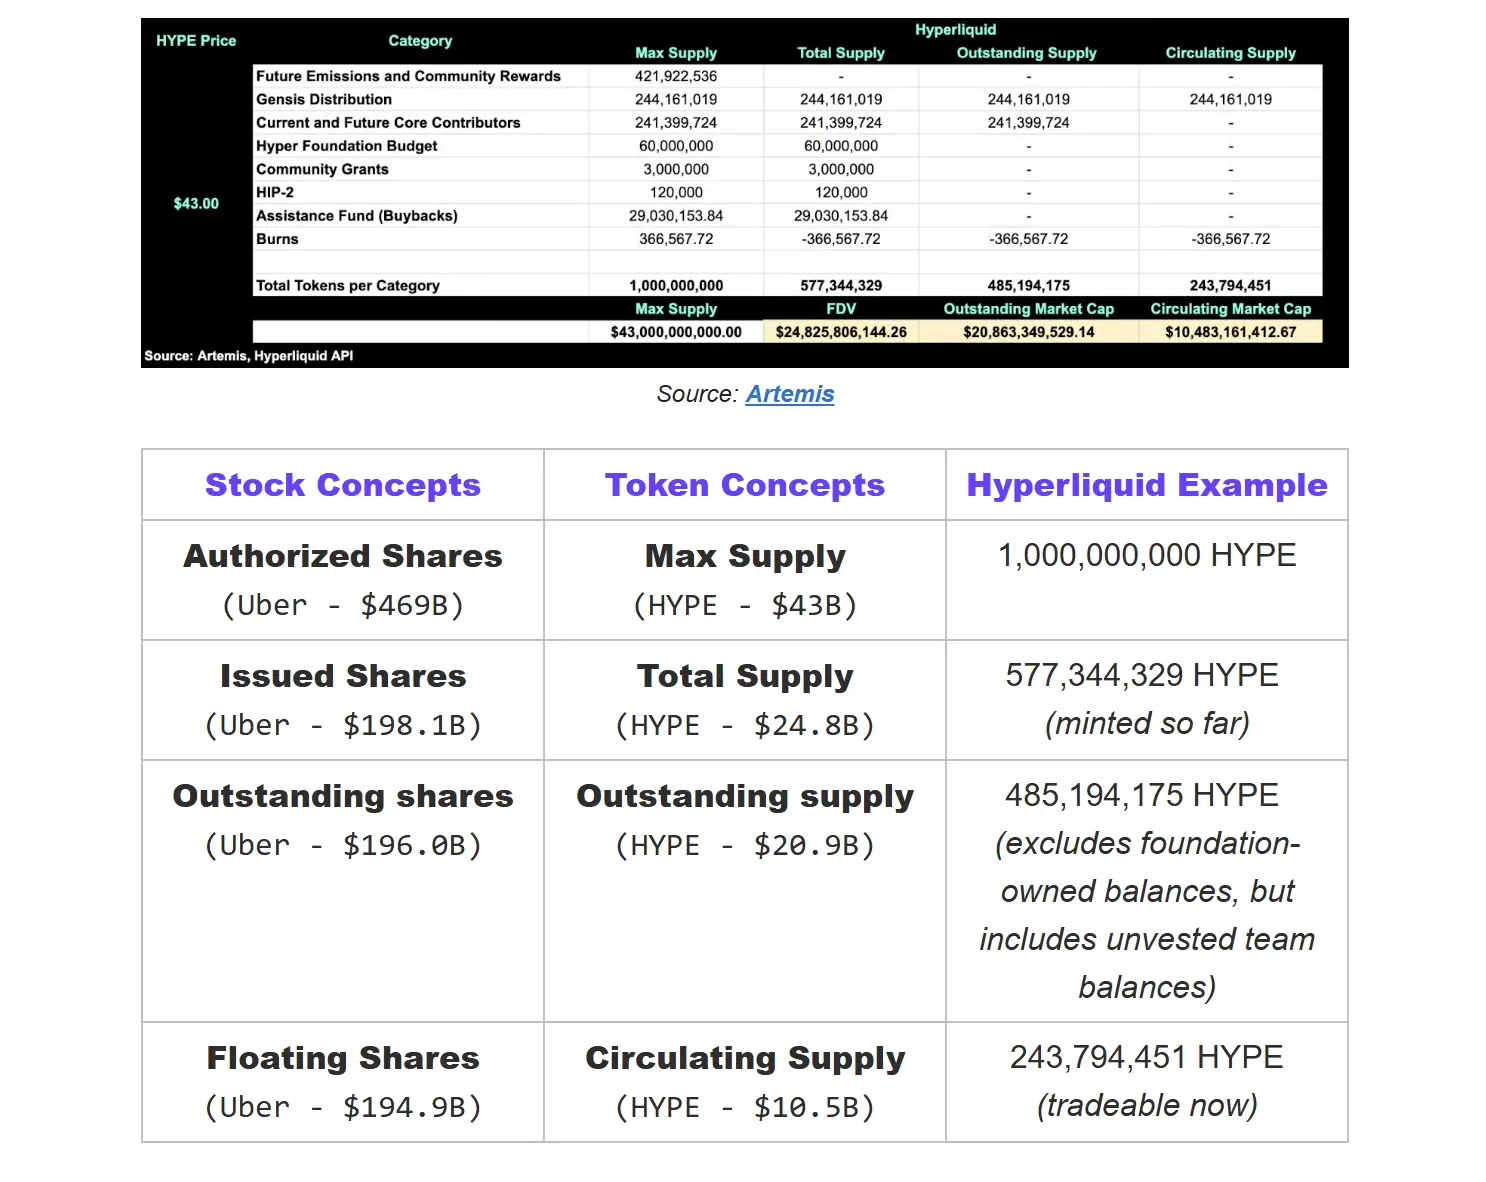Image resolution: width=1486 pixels, height=1182 pixels.
Task: Click the Stock Concepts column header
Action: pyautogui.click(x=343, y=485)
